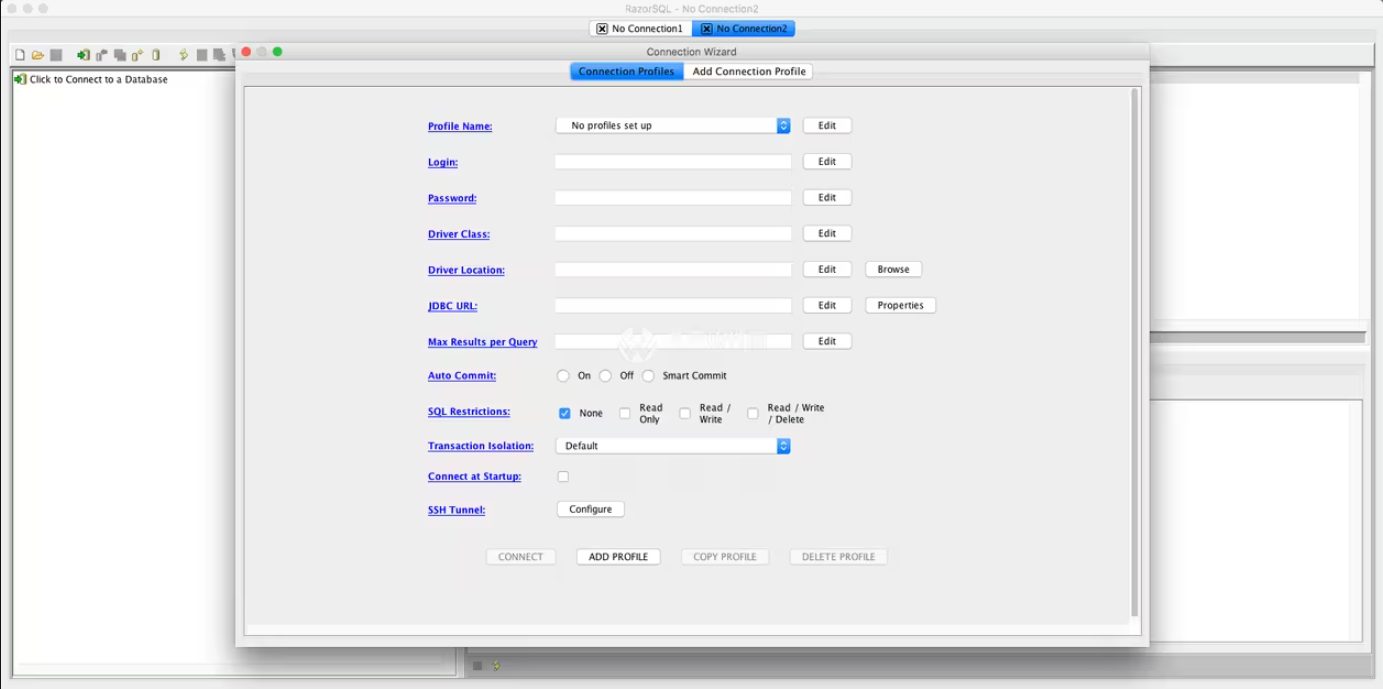
Task: Click the lightning bolt icon in bottom status bar
Action: click(x=496, y=665)
